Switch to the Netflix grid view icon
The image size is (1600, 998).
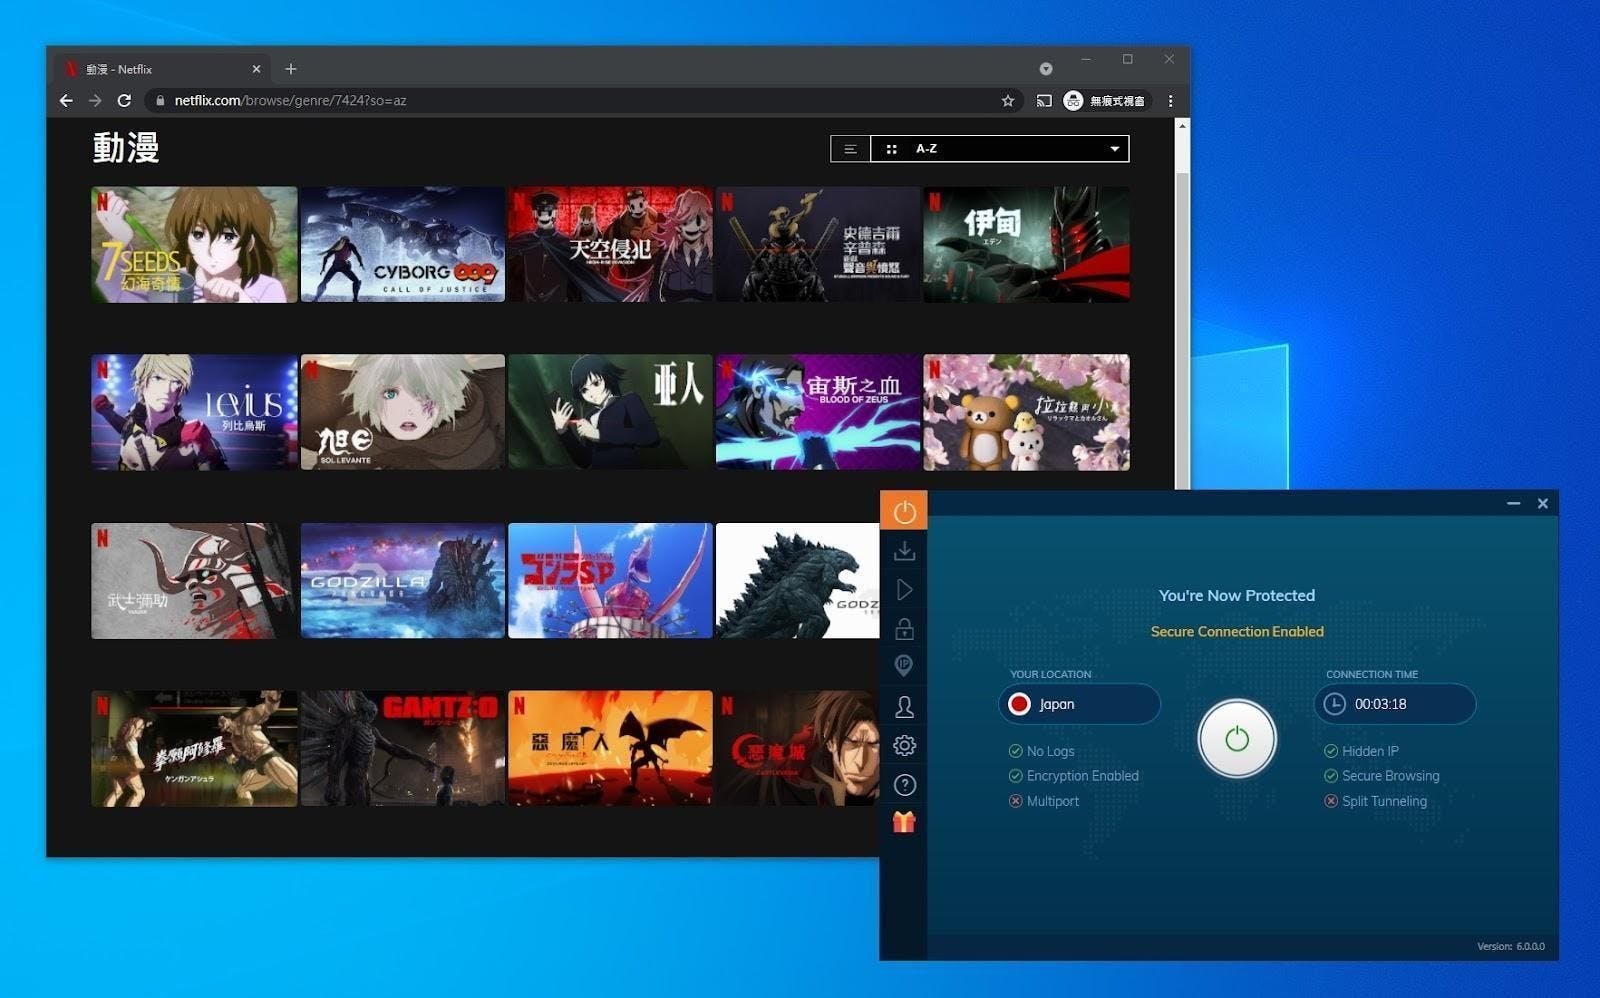(891, 149)
